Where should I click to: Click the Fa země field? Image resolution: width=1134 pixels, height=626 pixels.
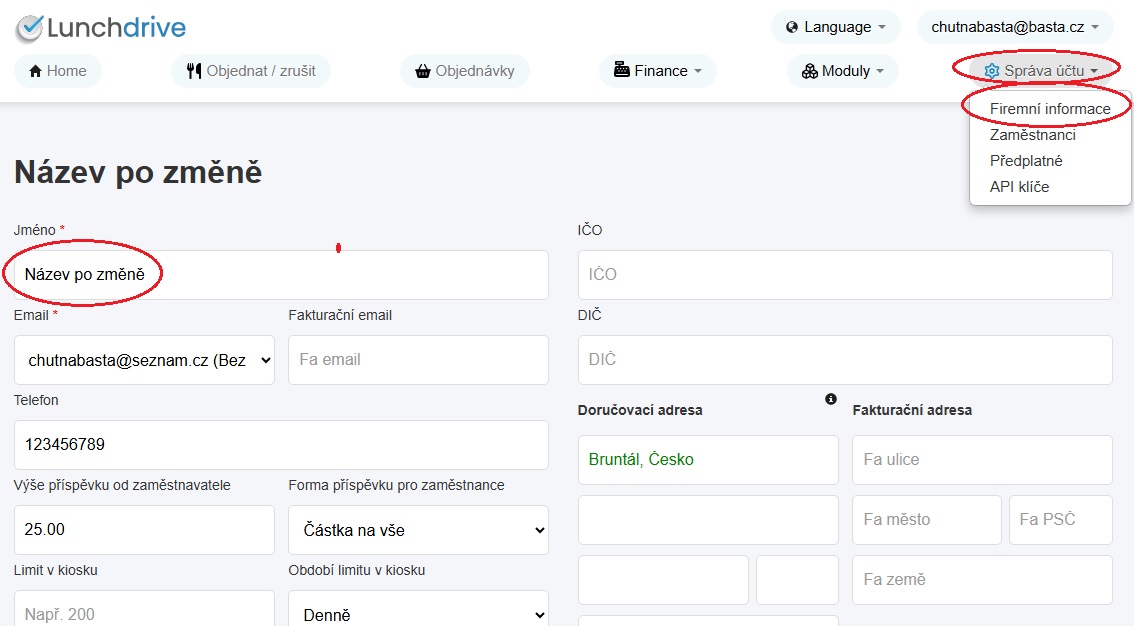[982, 580]
